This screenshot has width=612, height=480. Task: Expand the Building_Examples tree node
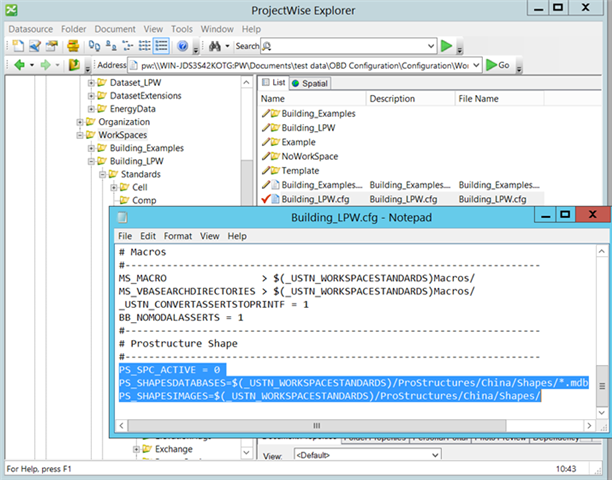(x=91, y=148)
